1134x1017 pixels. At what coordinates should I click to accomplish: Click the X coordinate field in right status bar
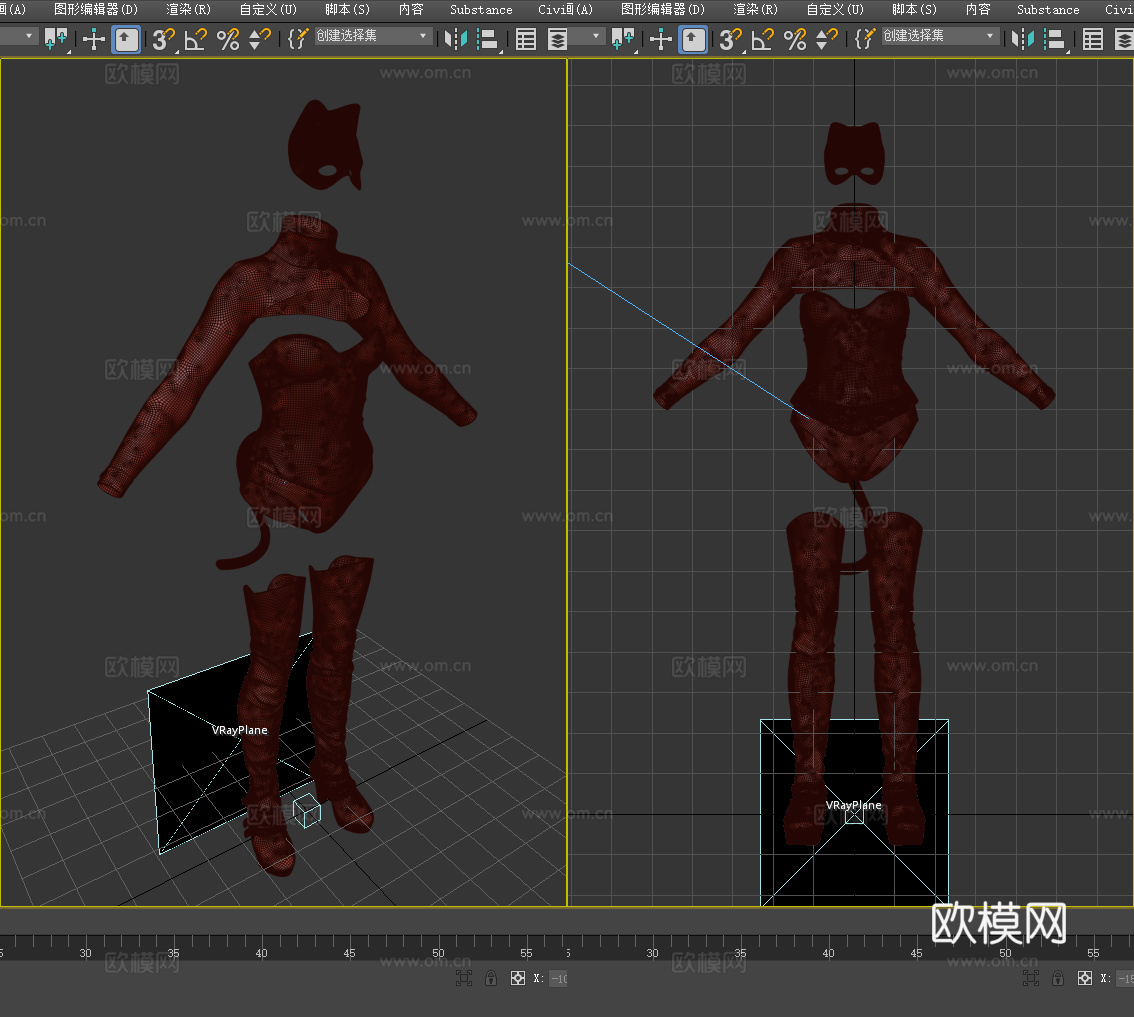[x=1125, y=979]
